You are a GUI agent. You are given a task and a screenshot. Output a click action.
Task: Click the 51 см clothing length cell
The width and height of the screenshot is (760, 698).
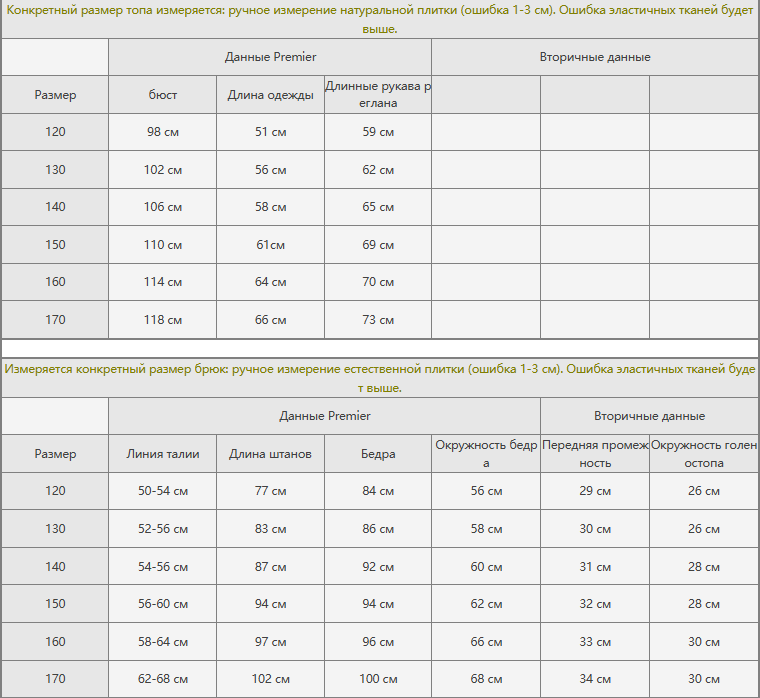270,132
